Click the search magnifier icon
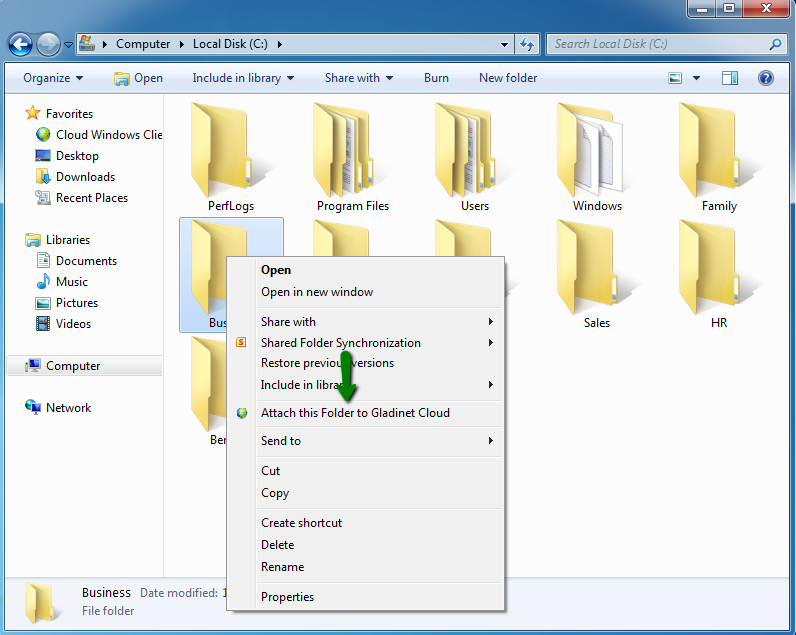Image resolution: width=796 pixels, height=635 pixels. tap(775, 44)
